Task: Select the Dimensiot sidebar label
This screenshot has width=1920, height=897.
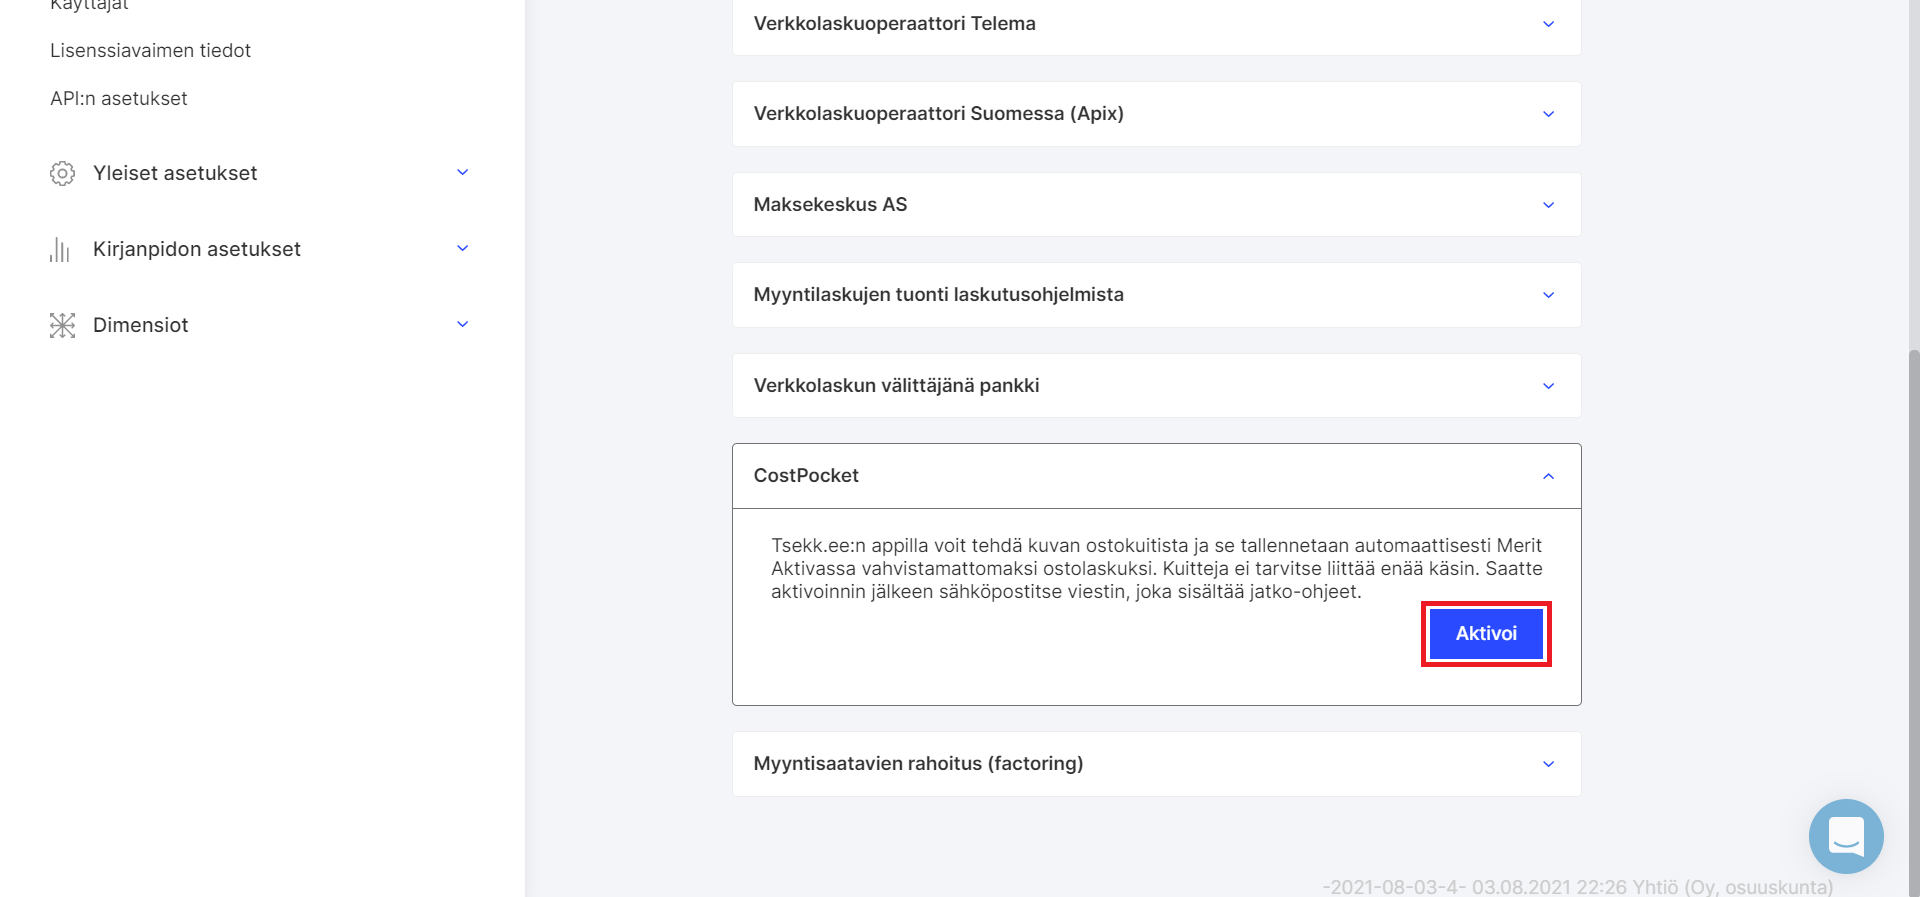Action: coord(140,325)
